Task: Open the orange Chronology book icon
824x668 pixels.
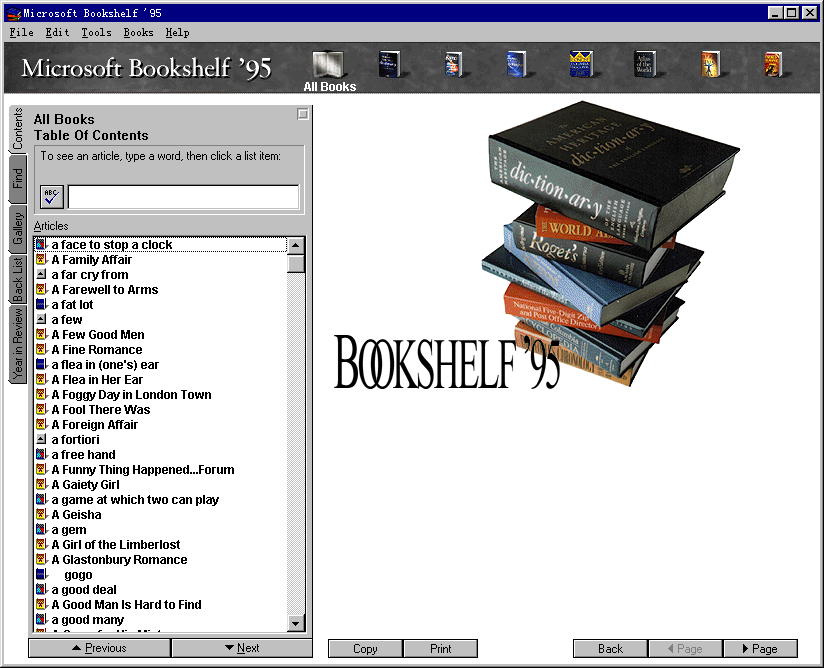Action: click(x=710, y=65)
